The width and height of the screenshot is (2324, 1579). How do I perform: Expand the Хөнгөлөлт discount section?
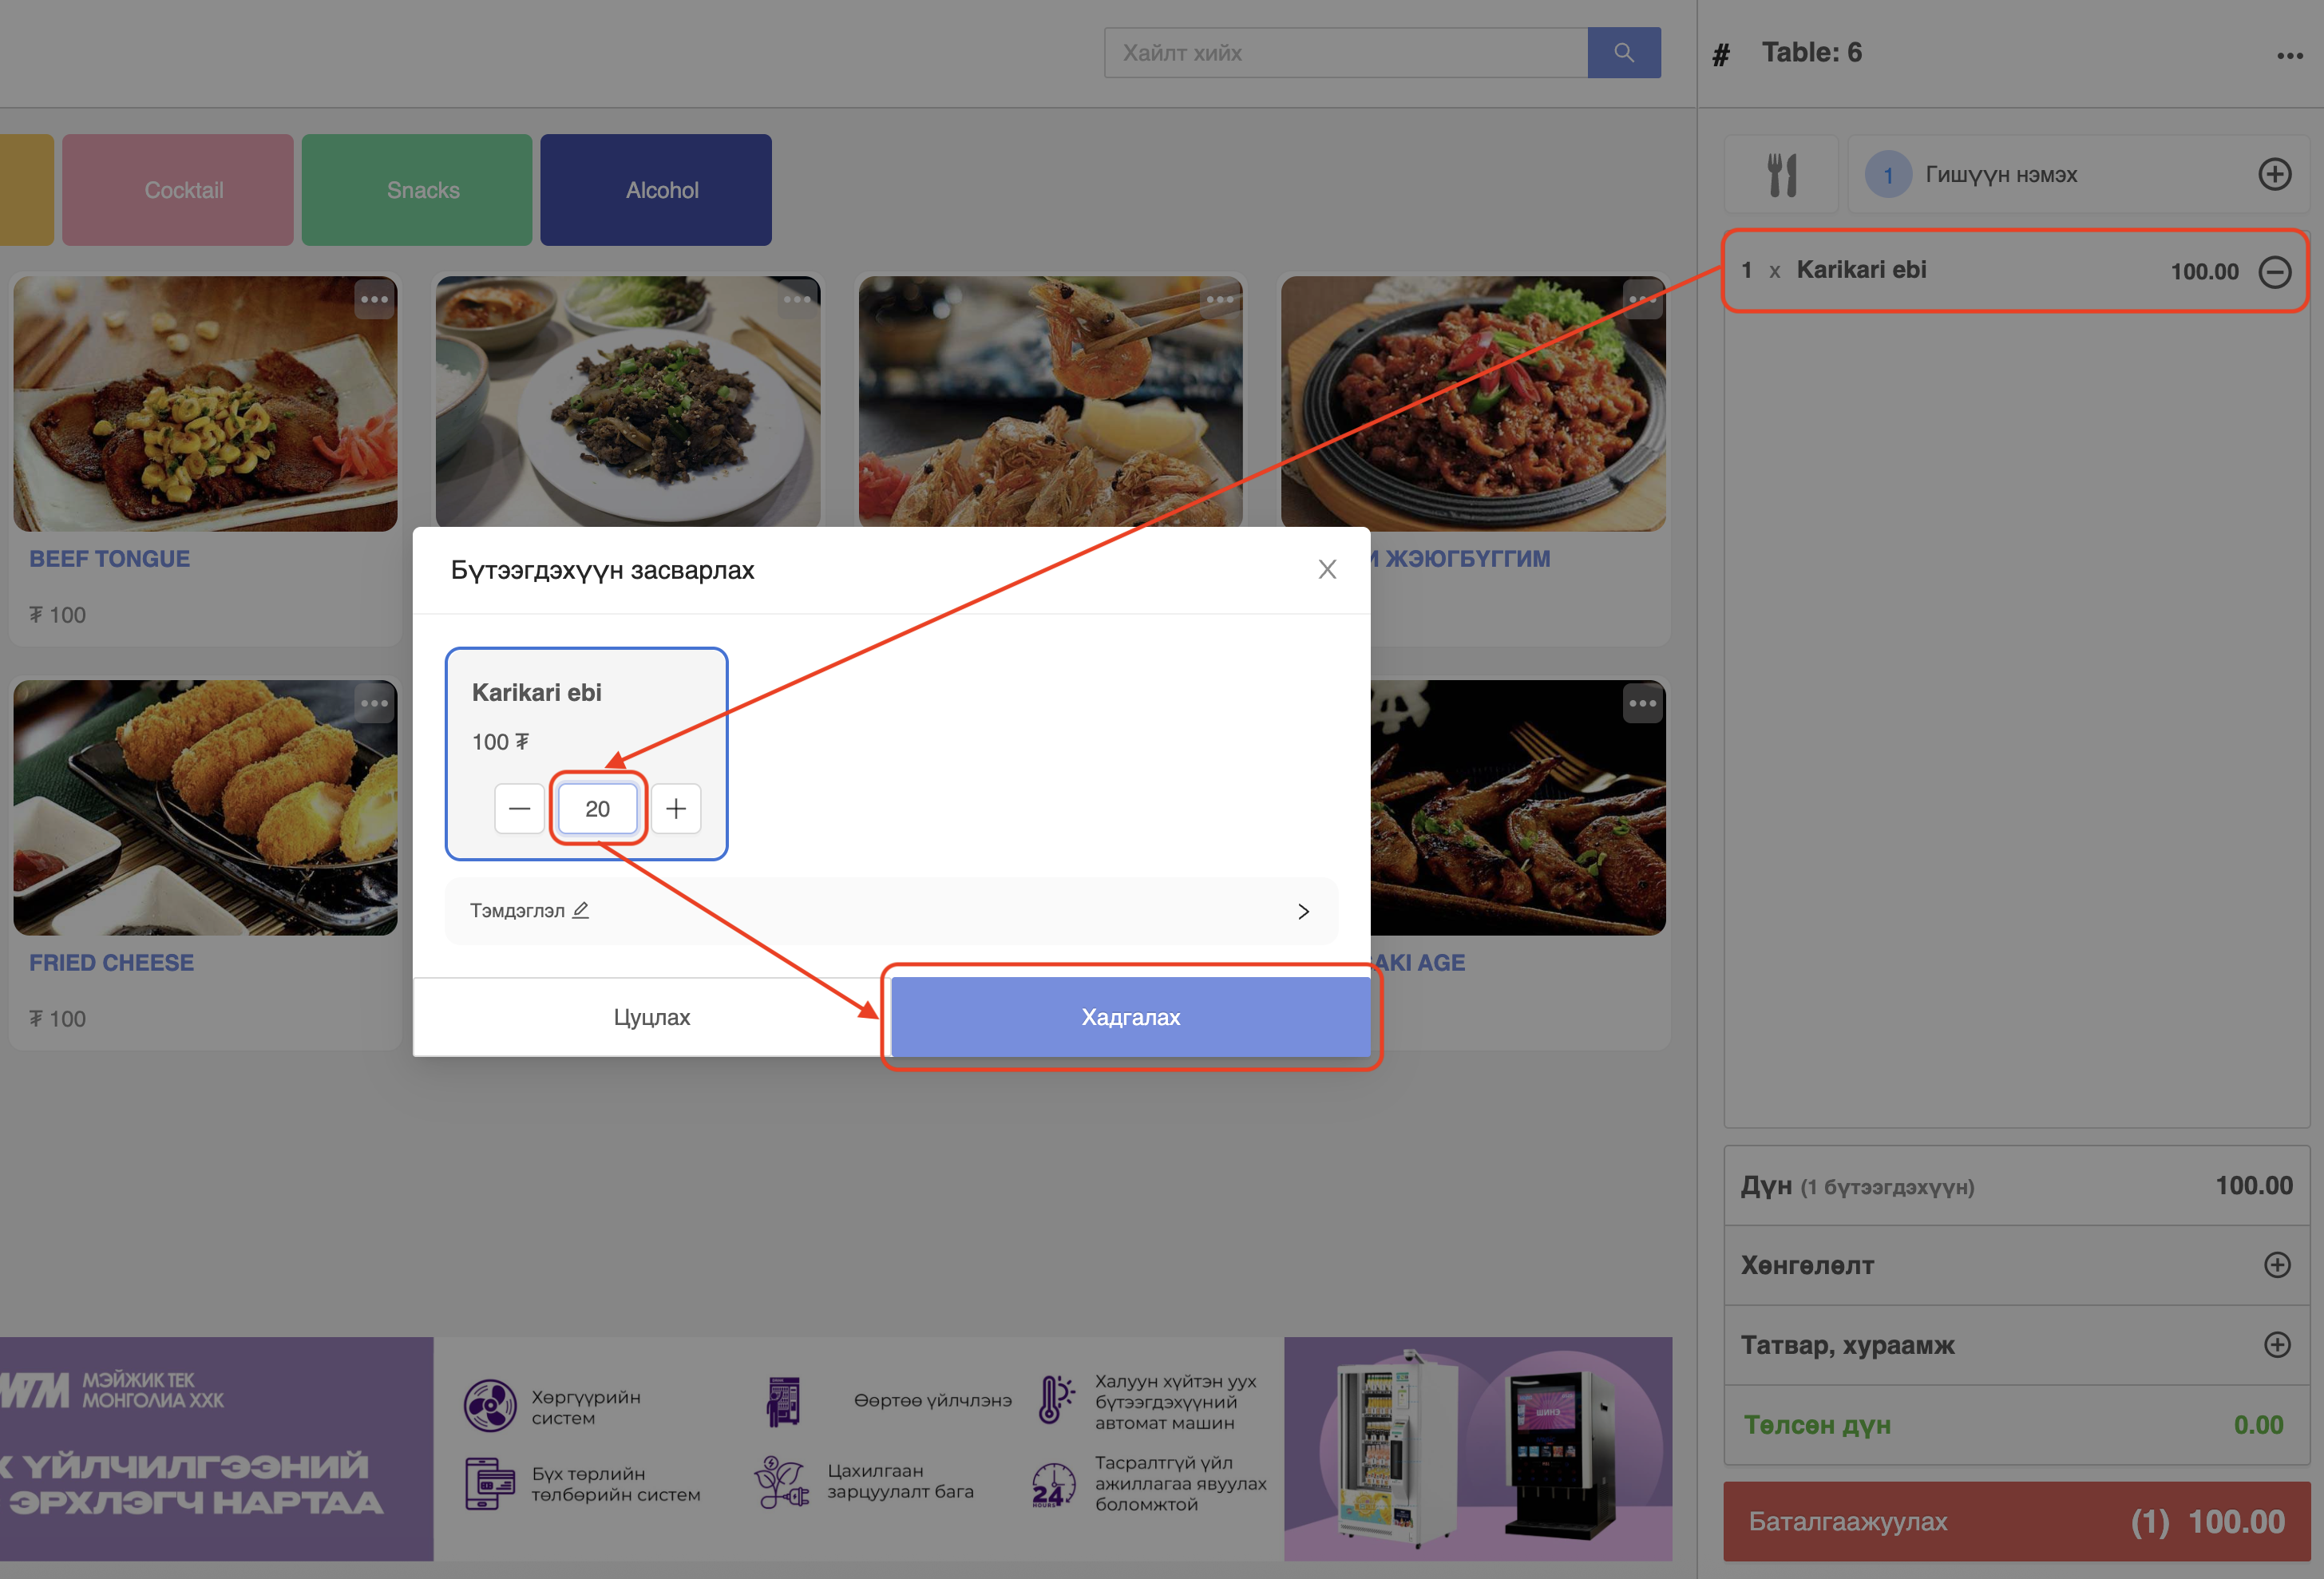pyautogui.click(x=2276, y=1265)
